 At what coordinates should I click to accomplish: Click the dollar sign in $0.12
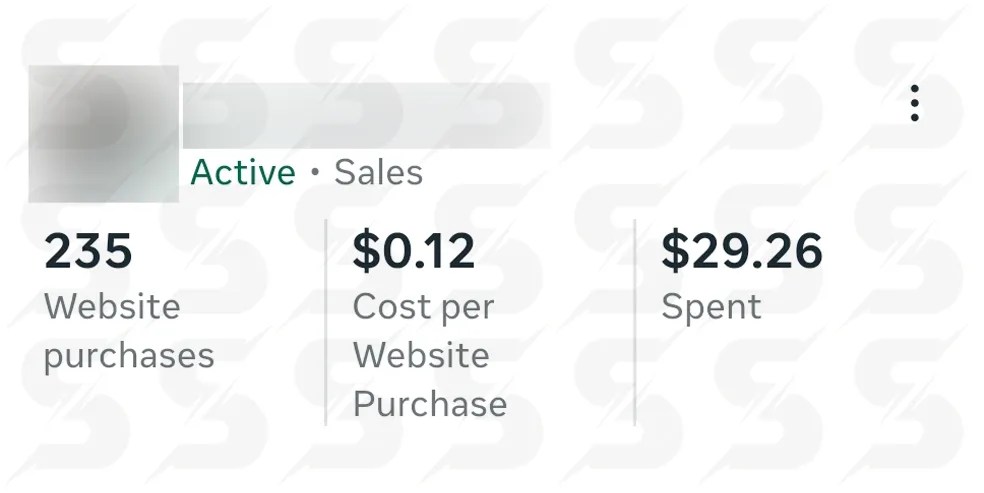366,250
